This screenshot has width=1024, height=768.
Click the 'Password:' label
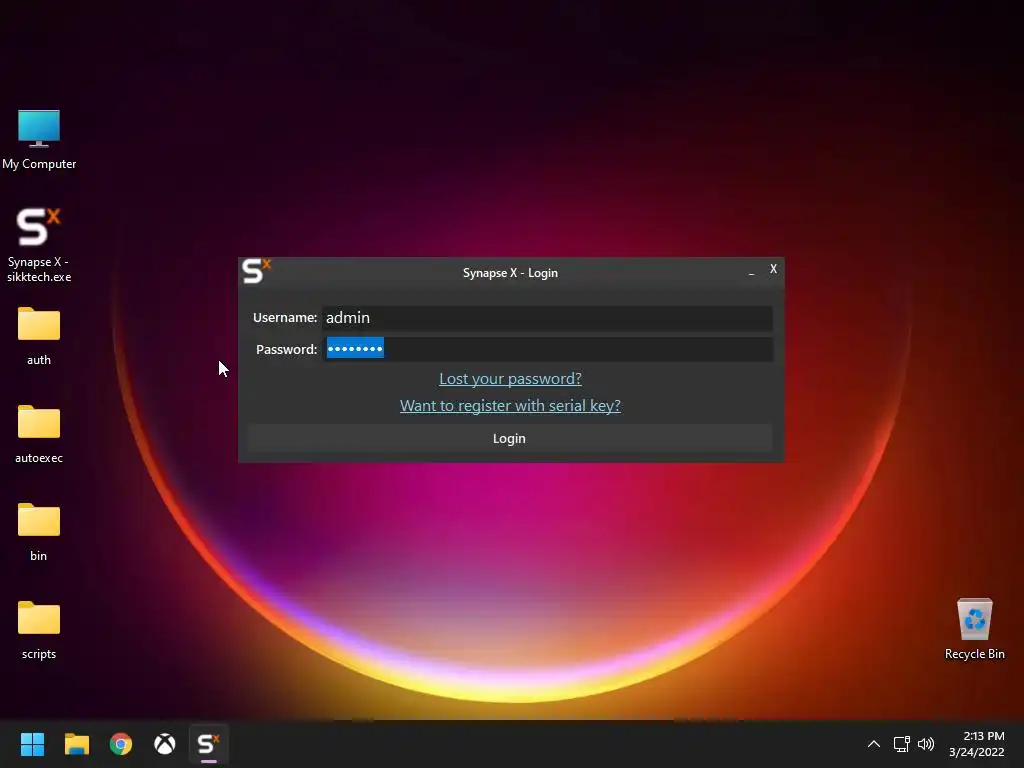(x=287, y=349)
